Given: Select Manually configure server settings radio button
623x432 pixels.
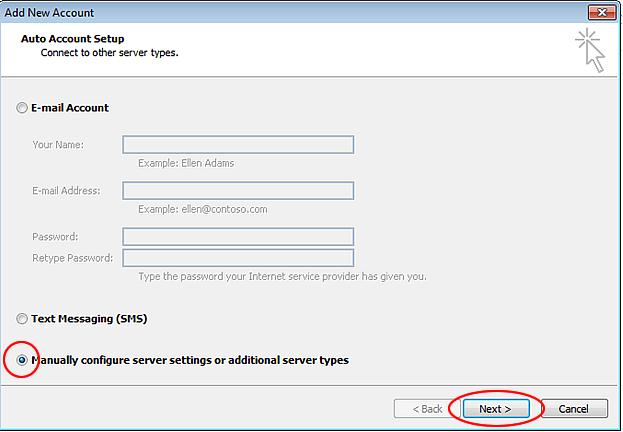Looking at the screenshot, I should tap(22, 360).
